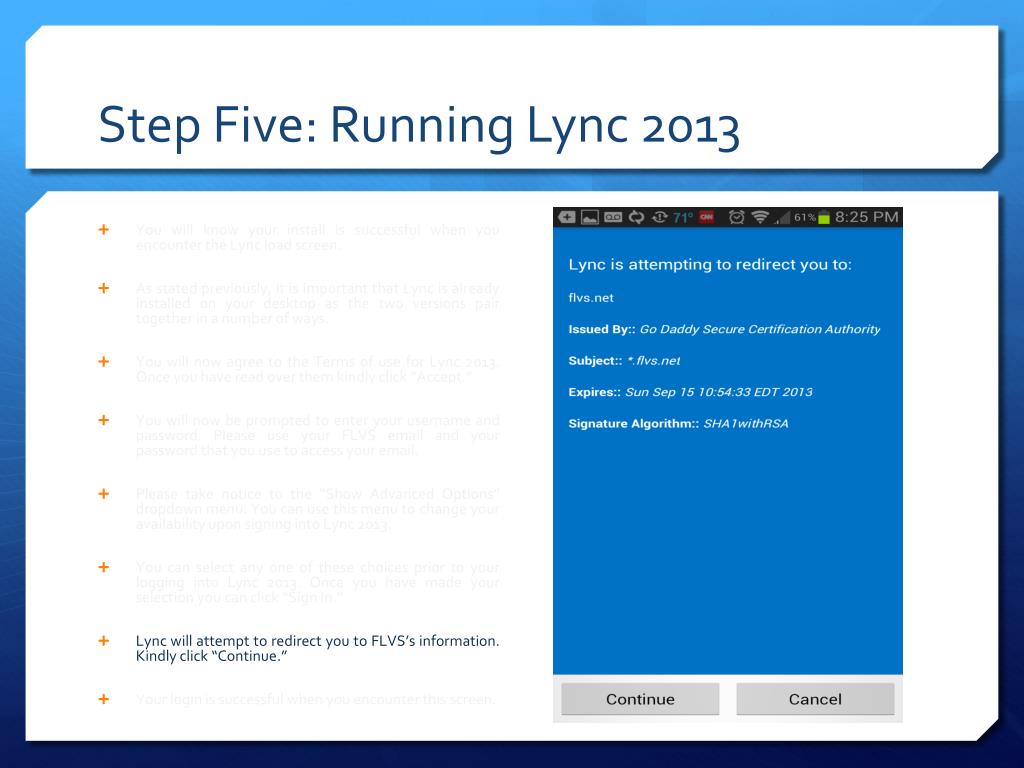
Task: Tap the cellular signal strength icon
Action: coord(782,217)
